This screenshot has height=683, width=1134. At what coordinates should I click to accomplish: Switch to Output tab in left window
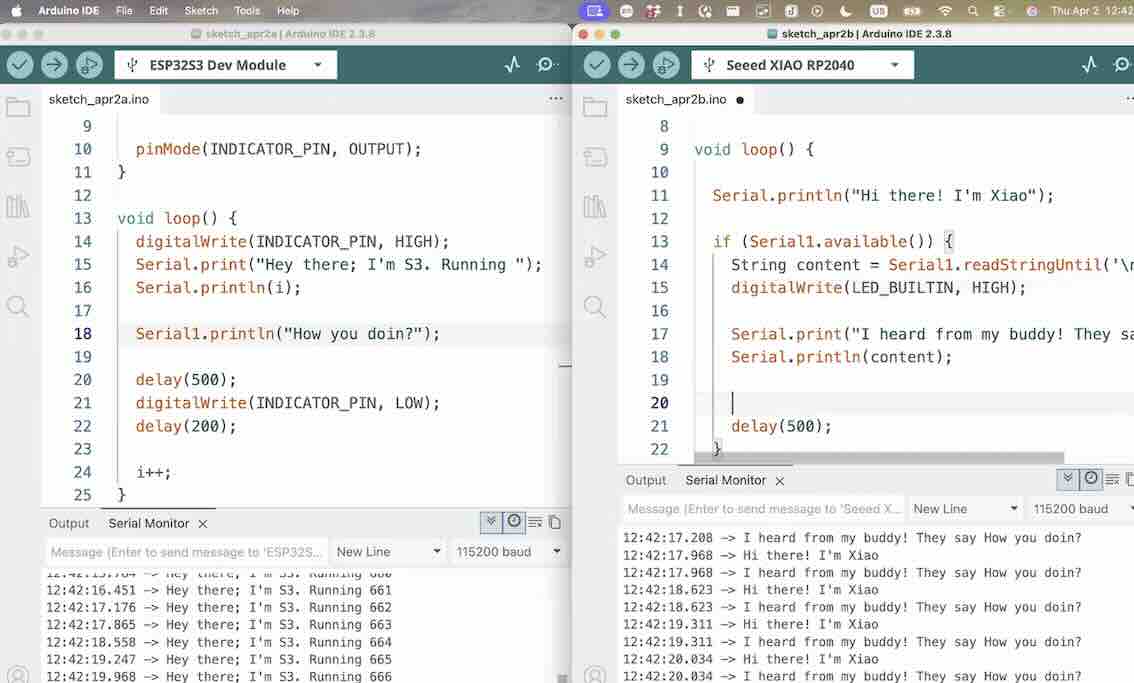pyautogui.click(x=69, y=523)
